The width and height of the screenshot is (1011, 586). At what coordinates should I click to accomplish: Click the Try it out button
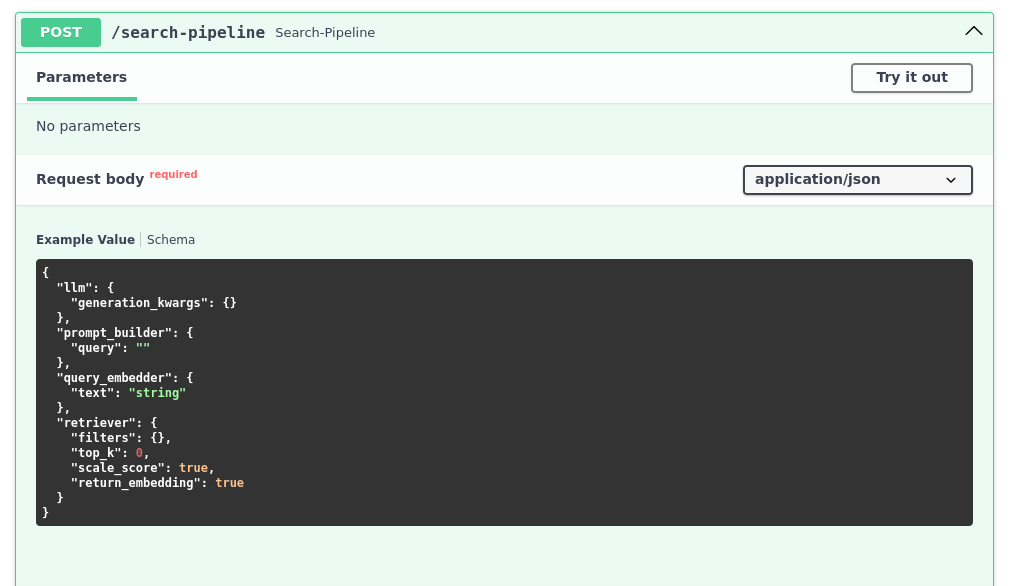coord(910,77)
